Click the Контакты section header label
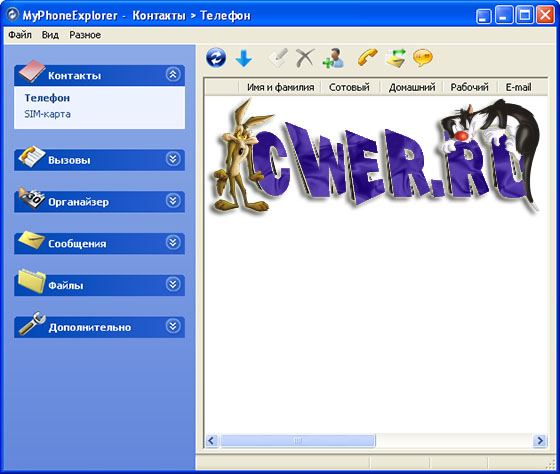The image size is (560, 474). pyautogui.click(x=75, y=76)
